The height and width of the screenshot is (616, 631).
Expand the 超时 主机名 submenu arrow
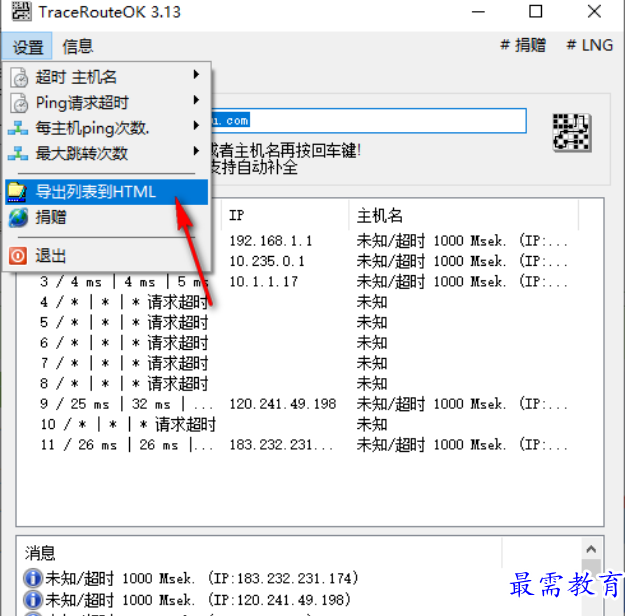tap(196, 74)
